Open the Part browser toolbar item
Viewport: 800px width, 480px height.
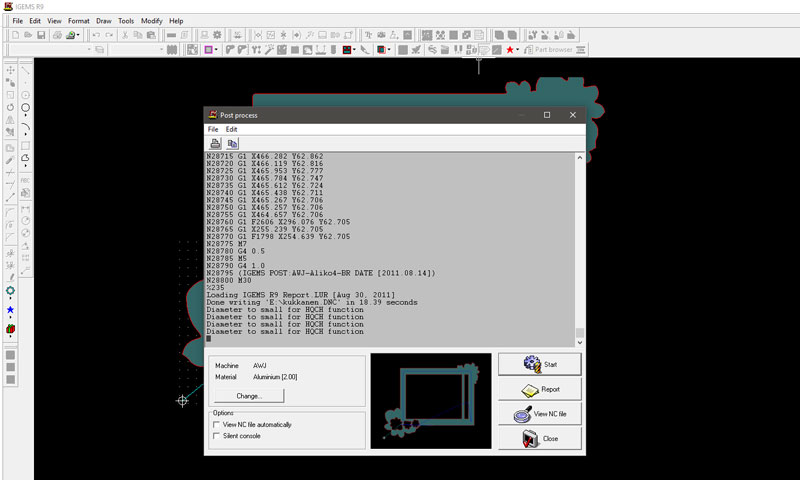(548, 49)
